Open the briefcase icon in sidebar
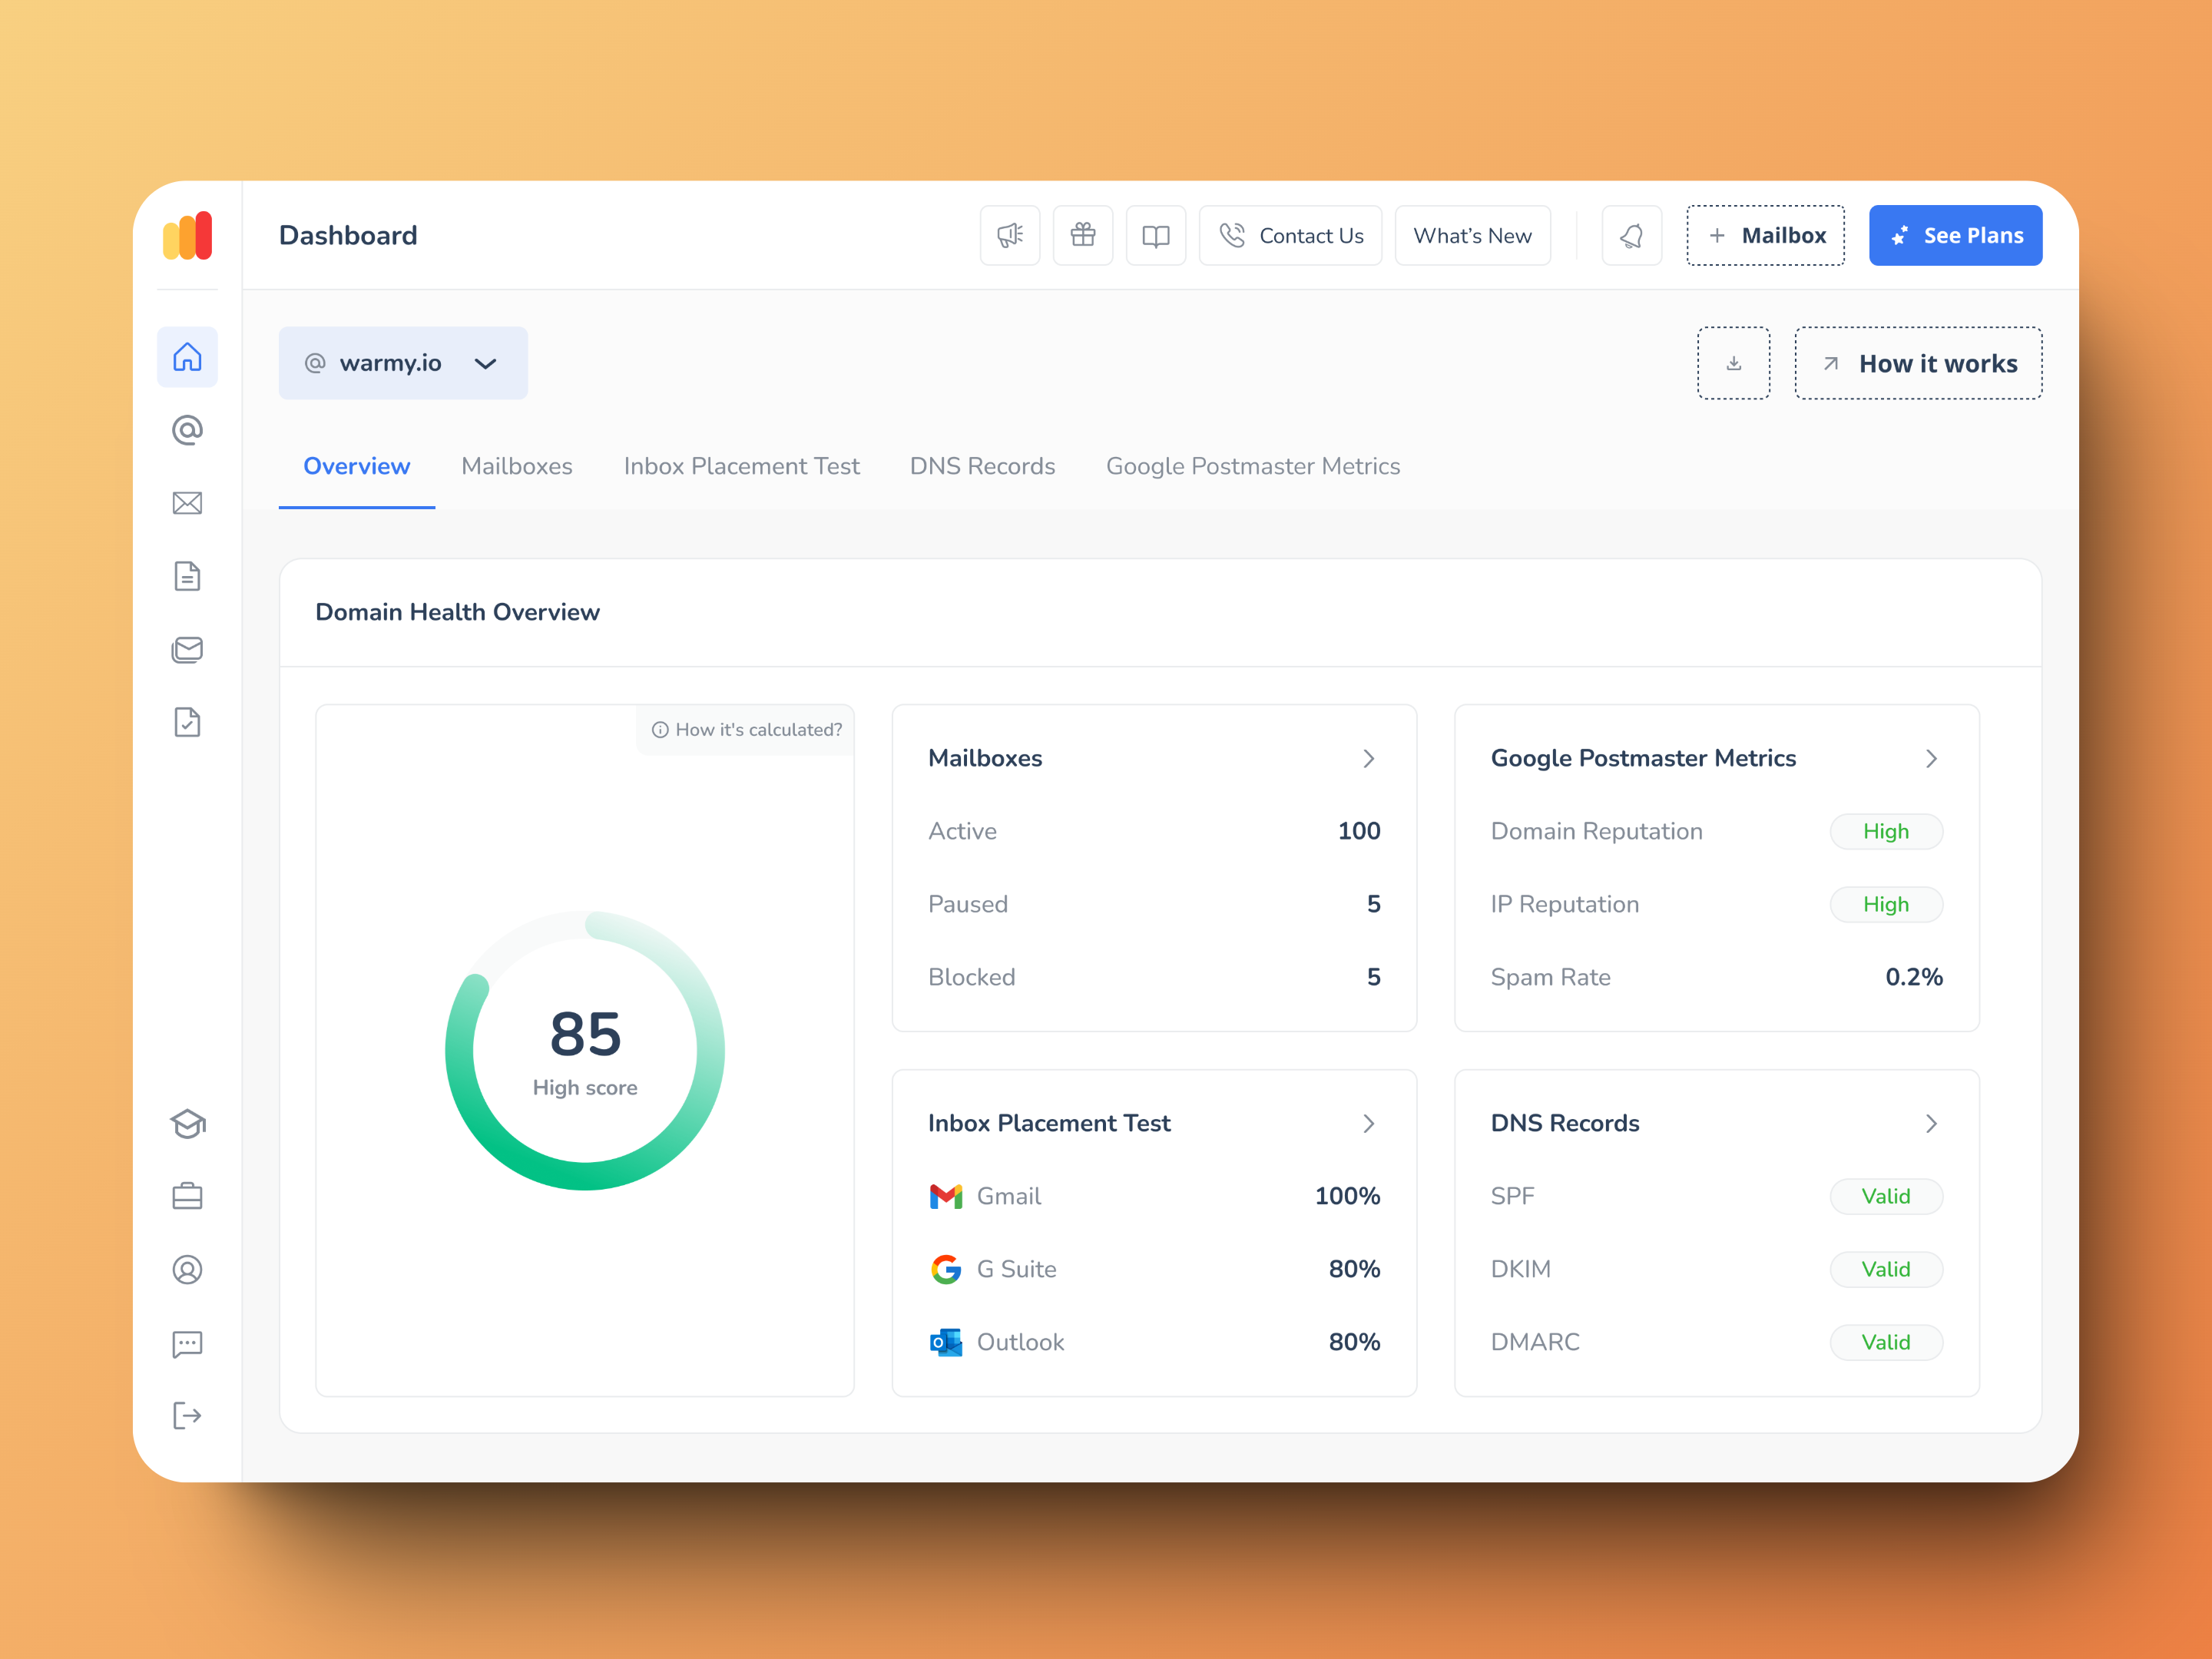2212x1659 pixels. point(187,1197)
